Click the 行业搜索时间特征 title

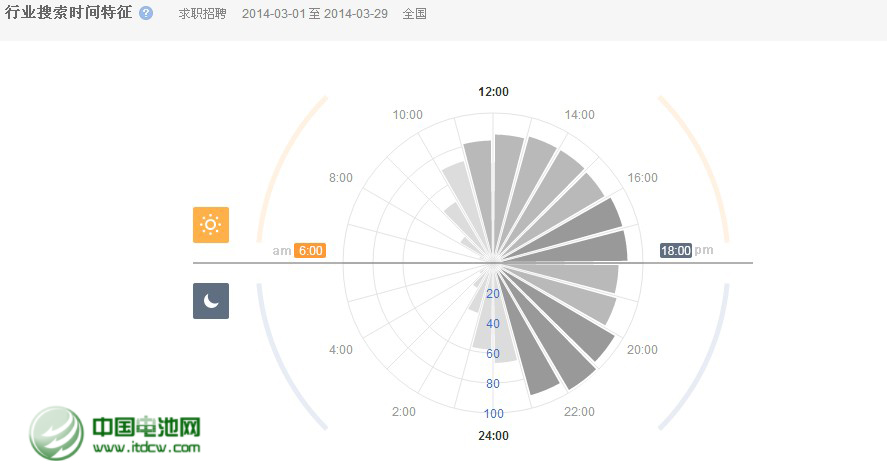tap(68, 14)
